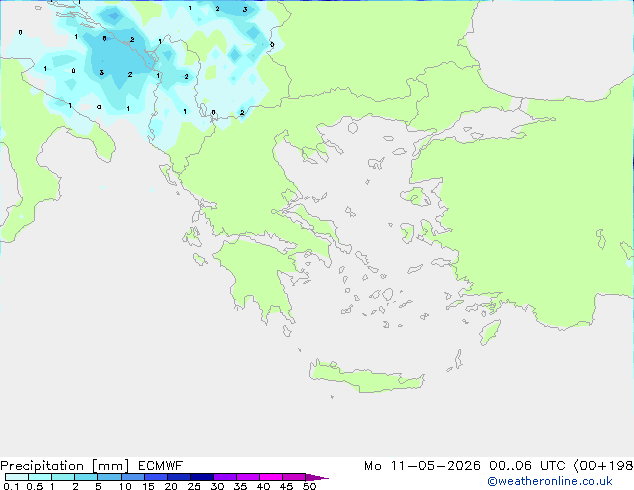Click the 'Mo 11-05-2026' forecast date text
634x490 pixels.
pyautogui.click(x=422, y=466)
